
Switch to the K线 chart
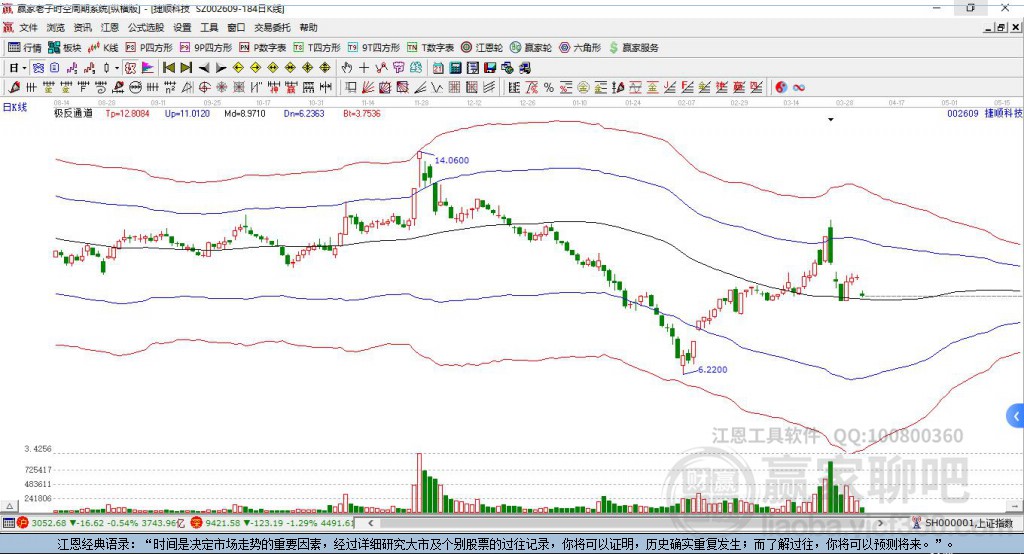pos(103,48)
